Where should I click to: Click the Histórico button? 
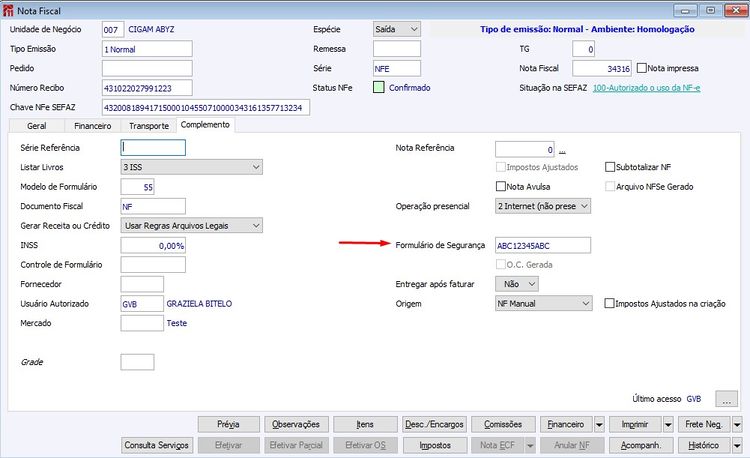(704, 445)
